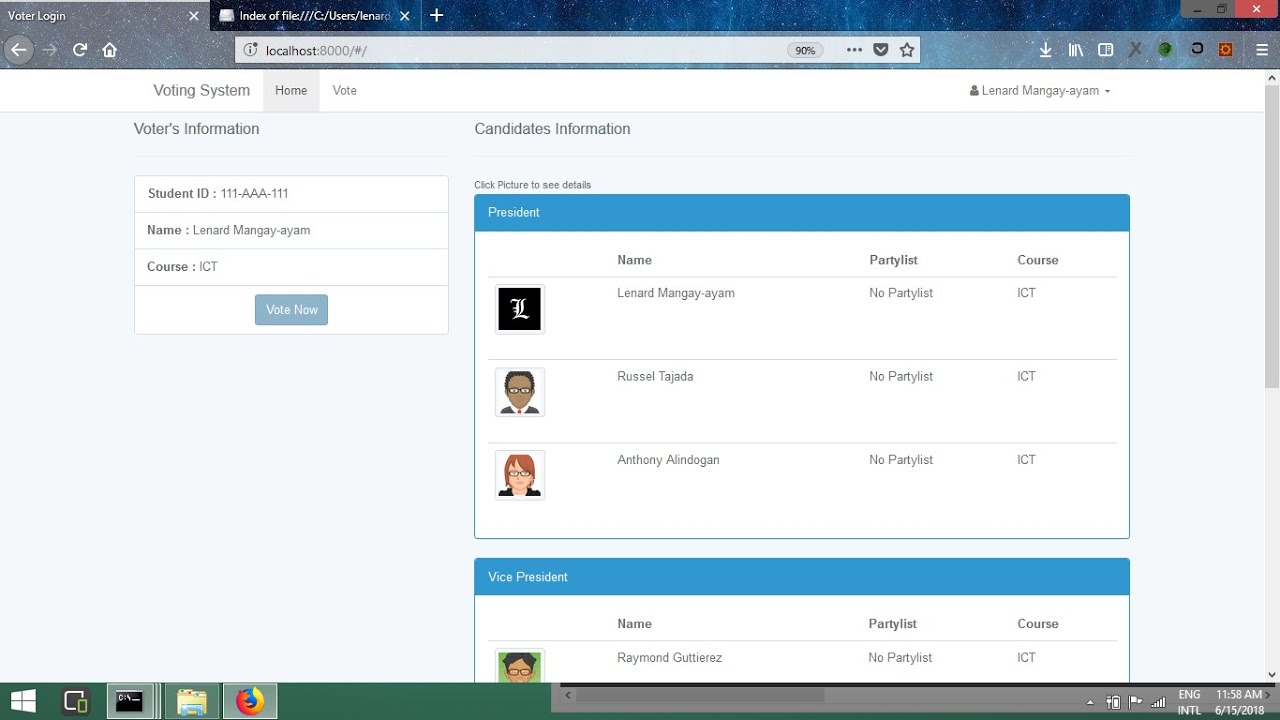Click the 90% zoom level indicator
The image size is (1280, 720).
[x=805, y=50]
